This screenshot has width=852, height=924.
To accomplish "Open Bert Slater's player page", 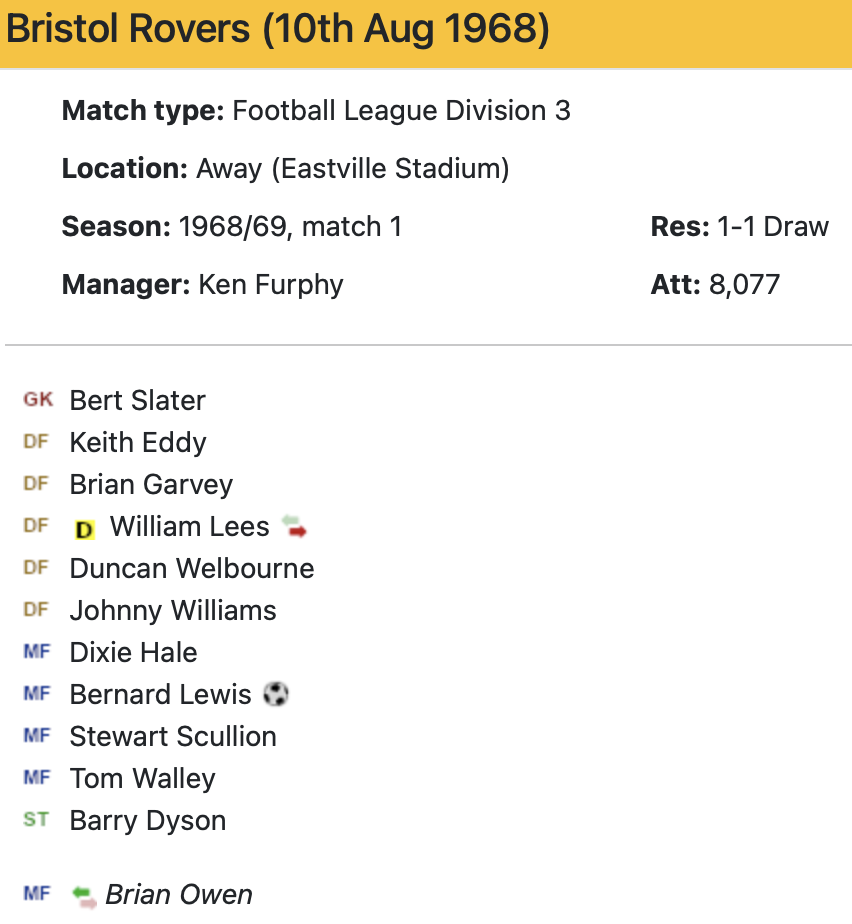I will pyautogui.click(x=137, y=400).
